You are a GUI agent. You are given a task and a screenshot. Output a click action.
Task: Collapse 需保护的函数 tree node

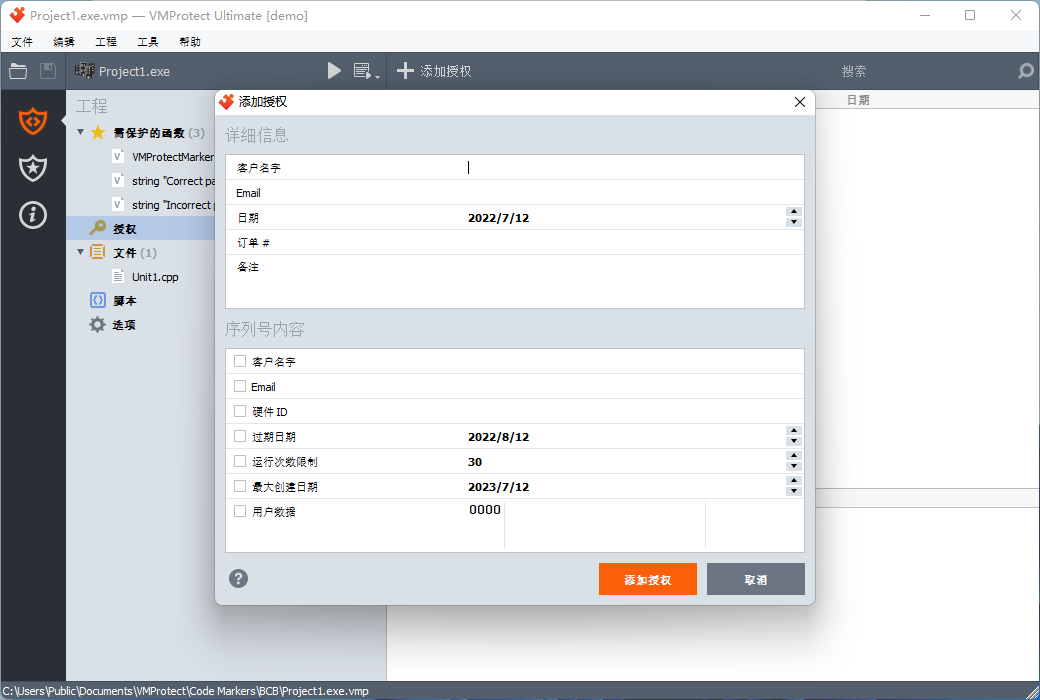[x=80, y=132]
